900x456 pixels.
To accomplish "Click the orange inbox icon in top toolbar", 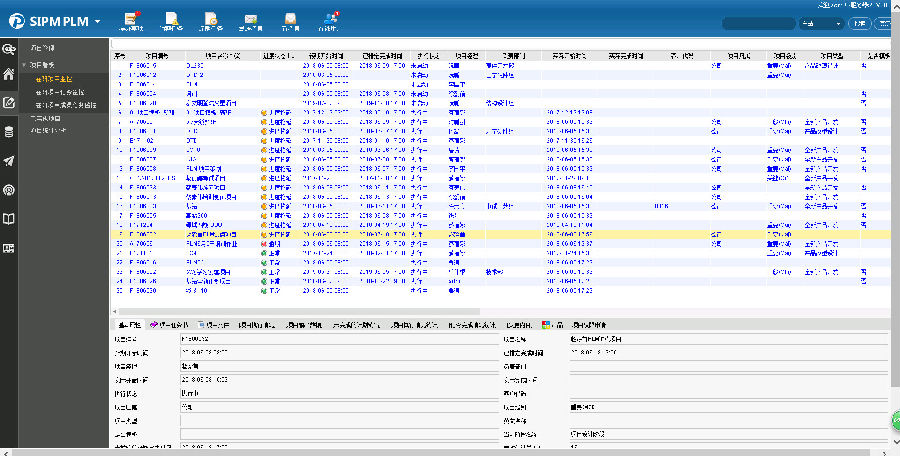I will [290, 19].
